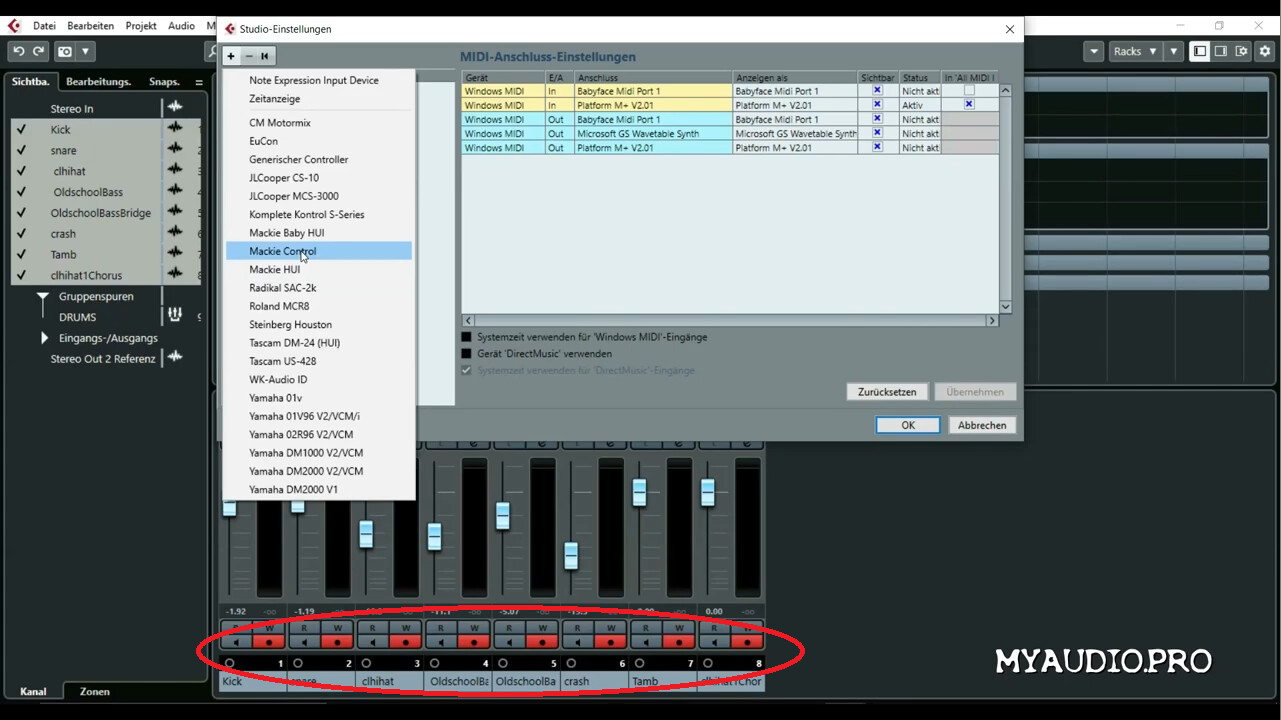Choose Generischer Controller in device list
The width and height of the screenshot is (1281, 720).
pyautogui.click(x=299, y=159)
